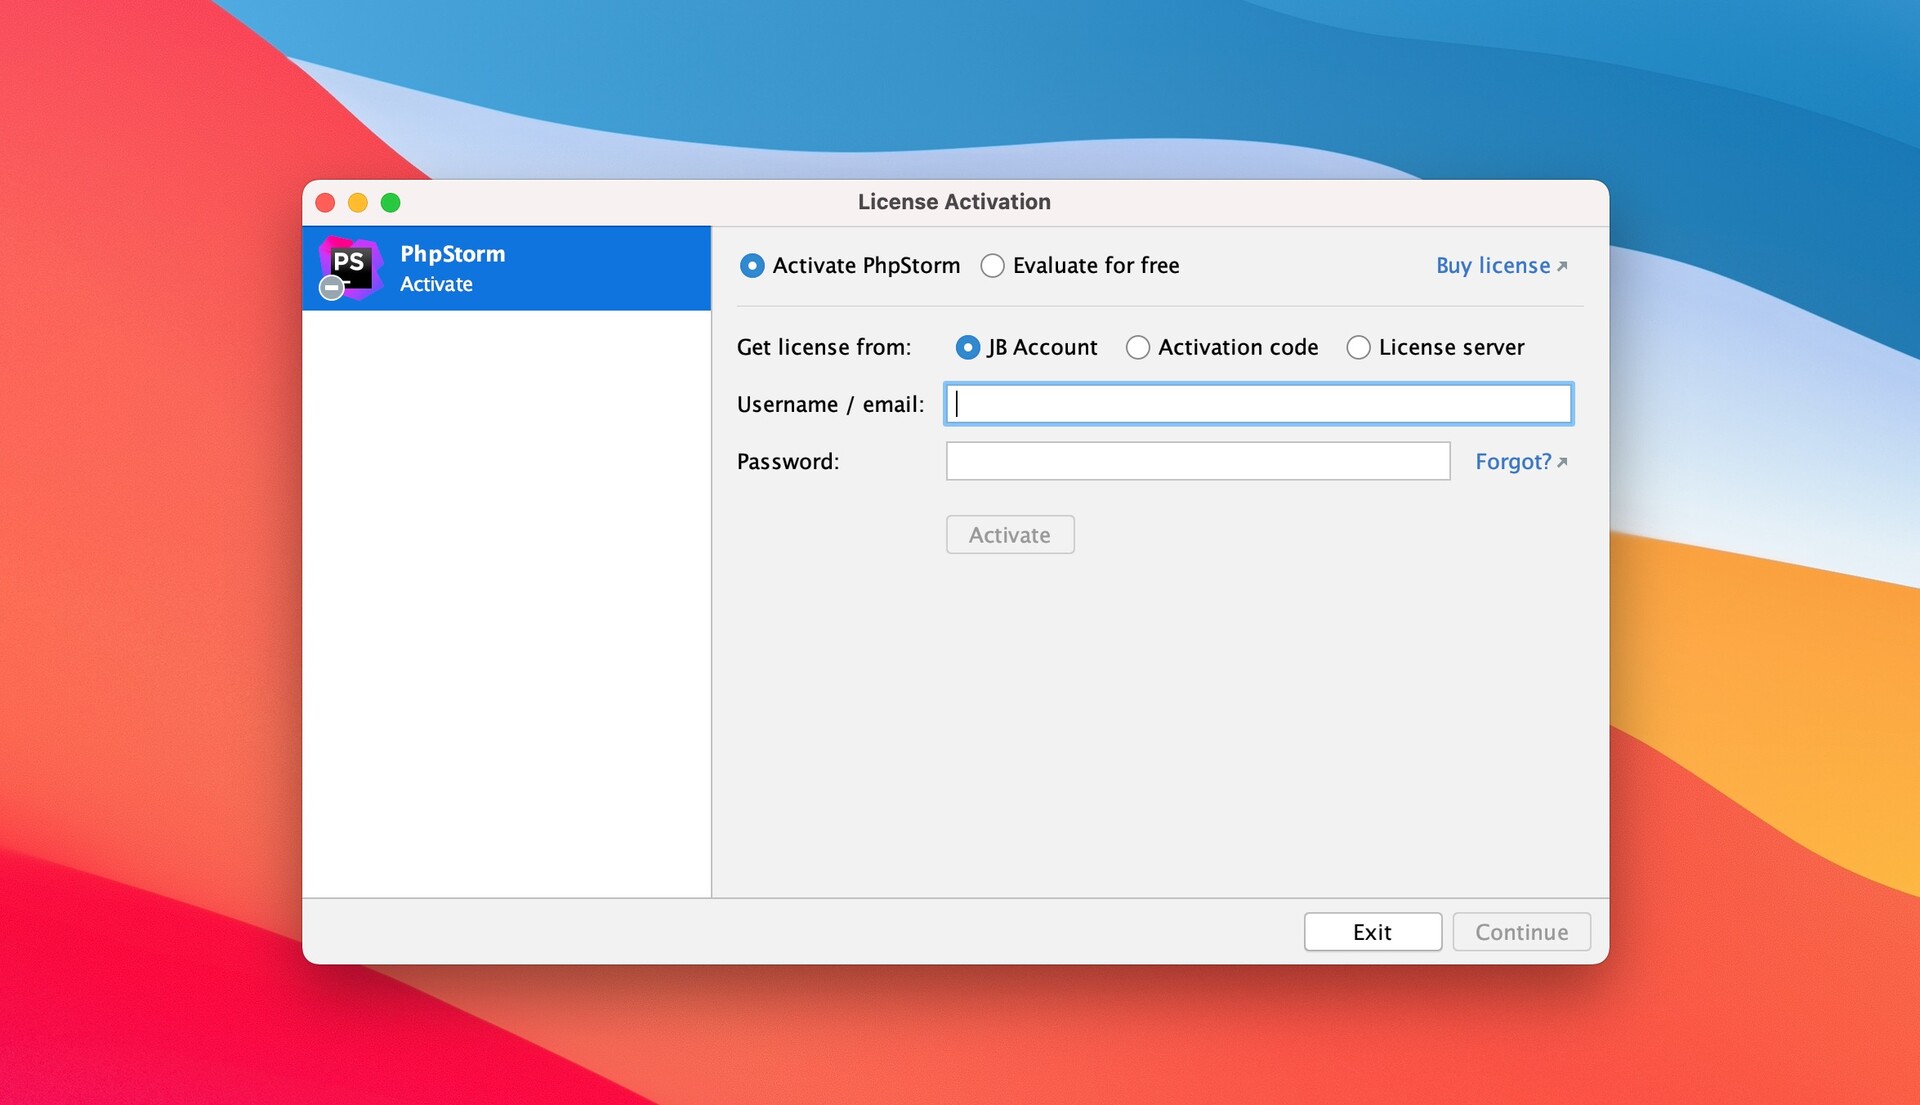Open the Buy license link
1920x1105 pixels.
(x=1501, y=266)
